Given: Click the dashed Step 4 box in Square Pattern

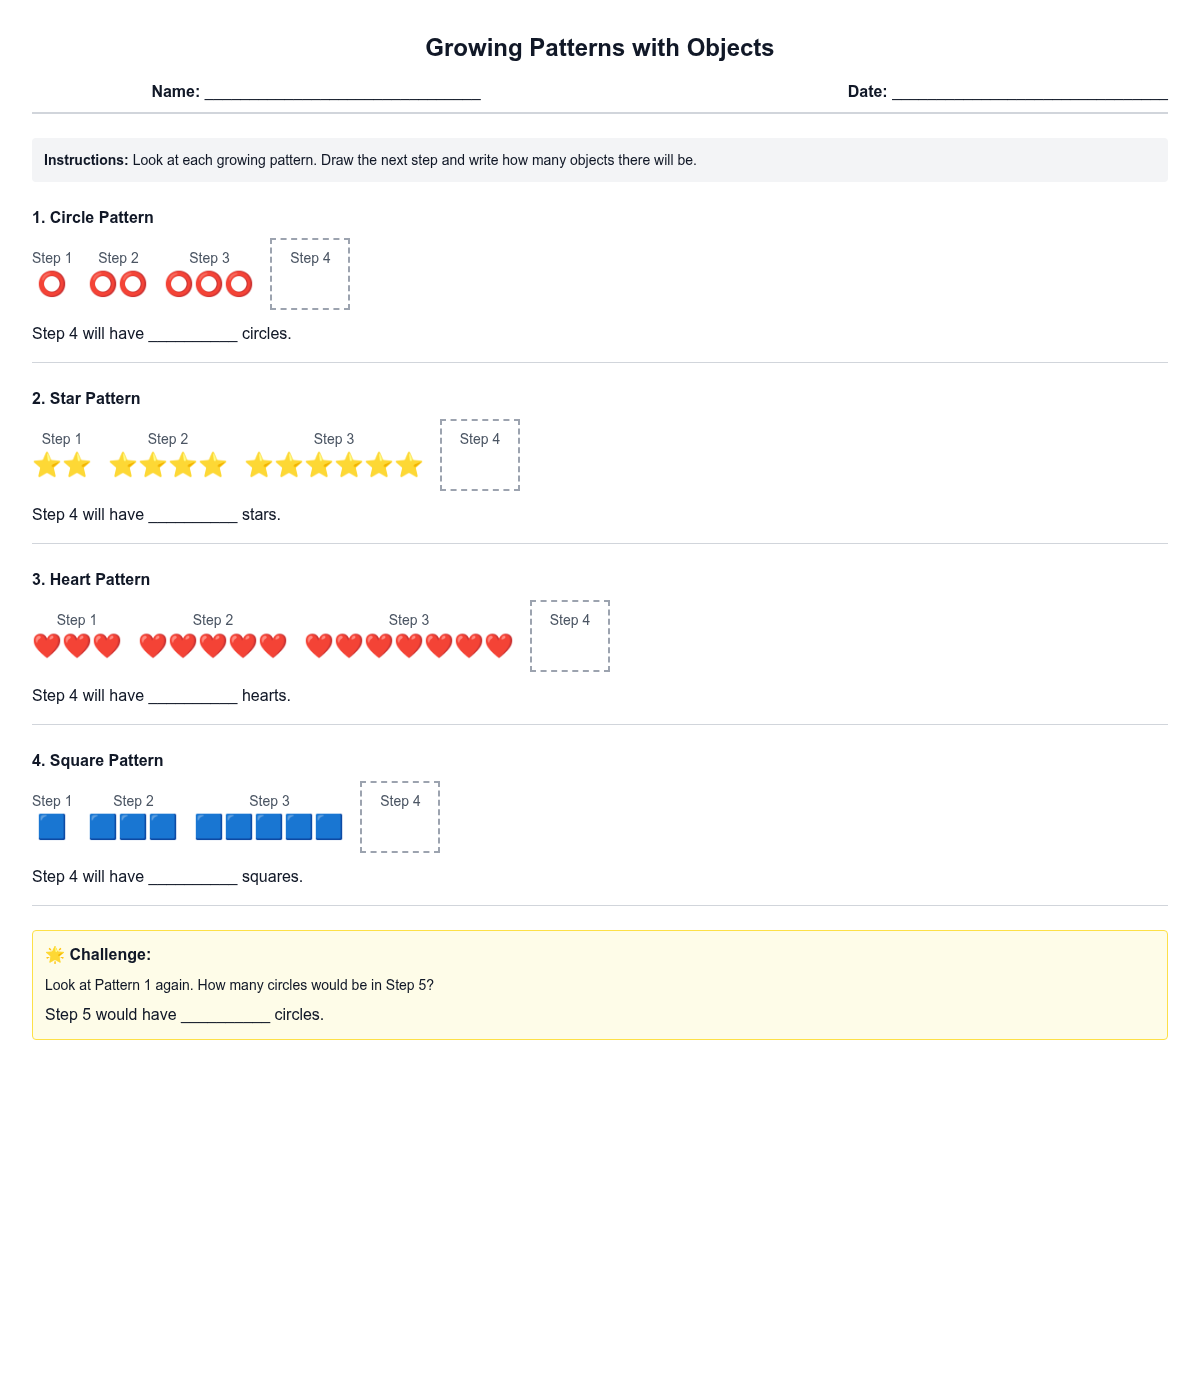Looking at the screenshot, I should (400, 818).
